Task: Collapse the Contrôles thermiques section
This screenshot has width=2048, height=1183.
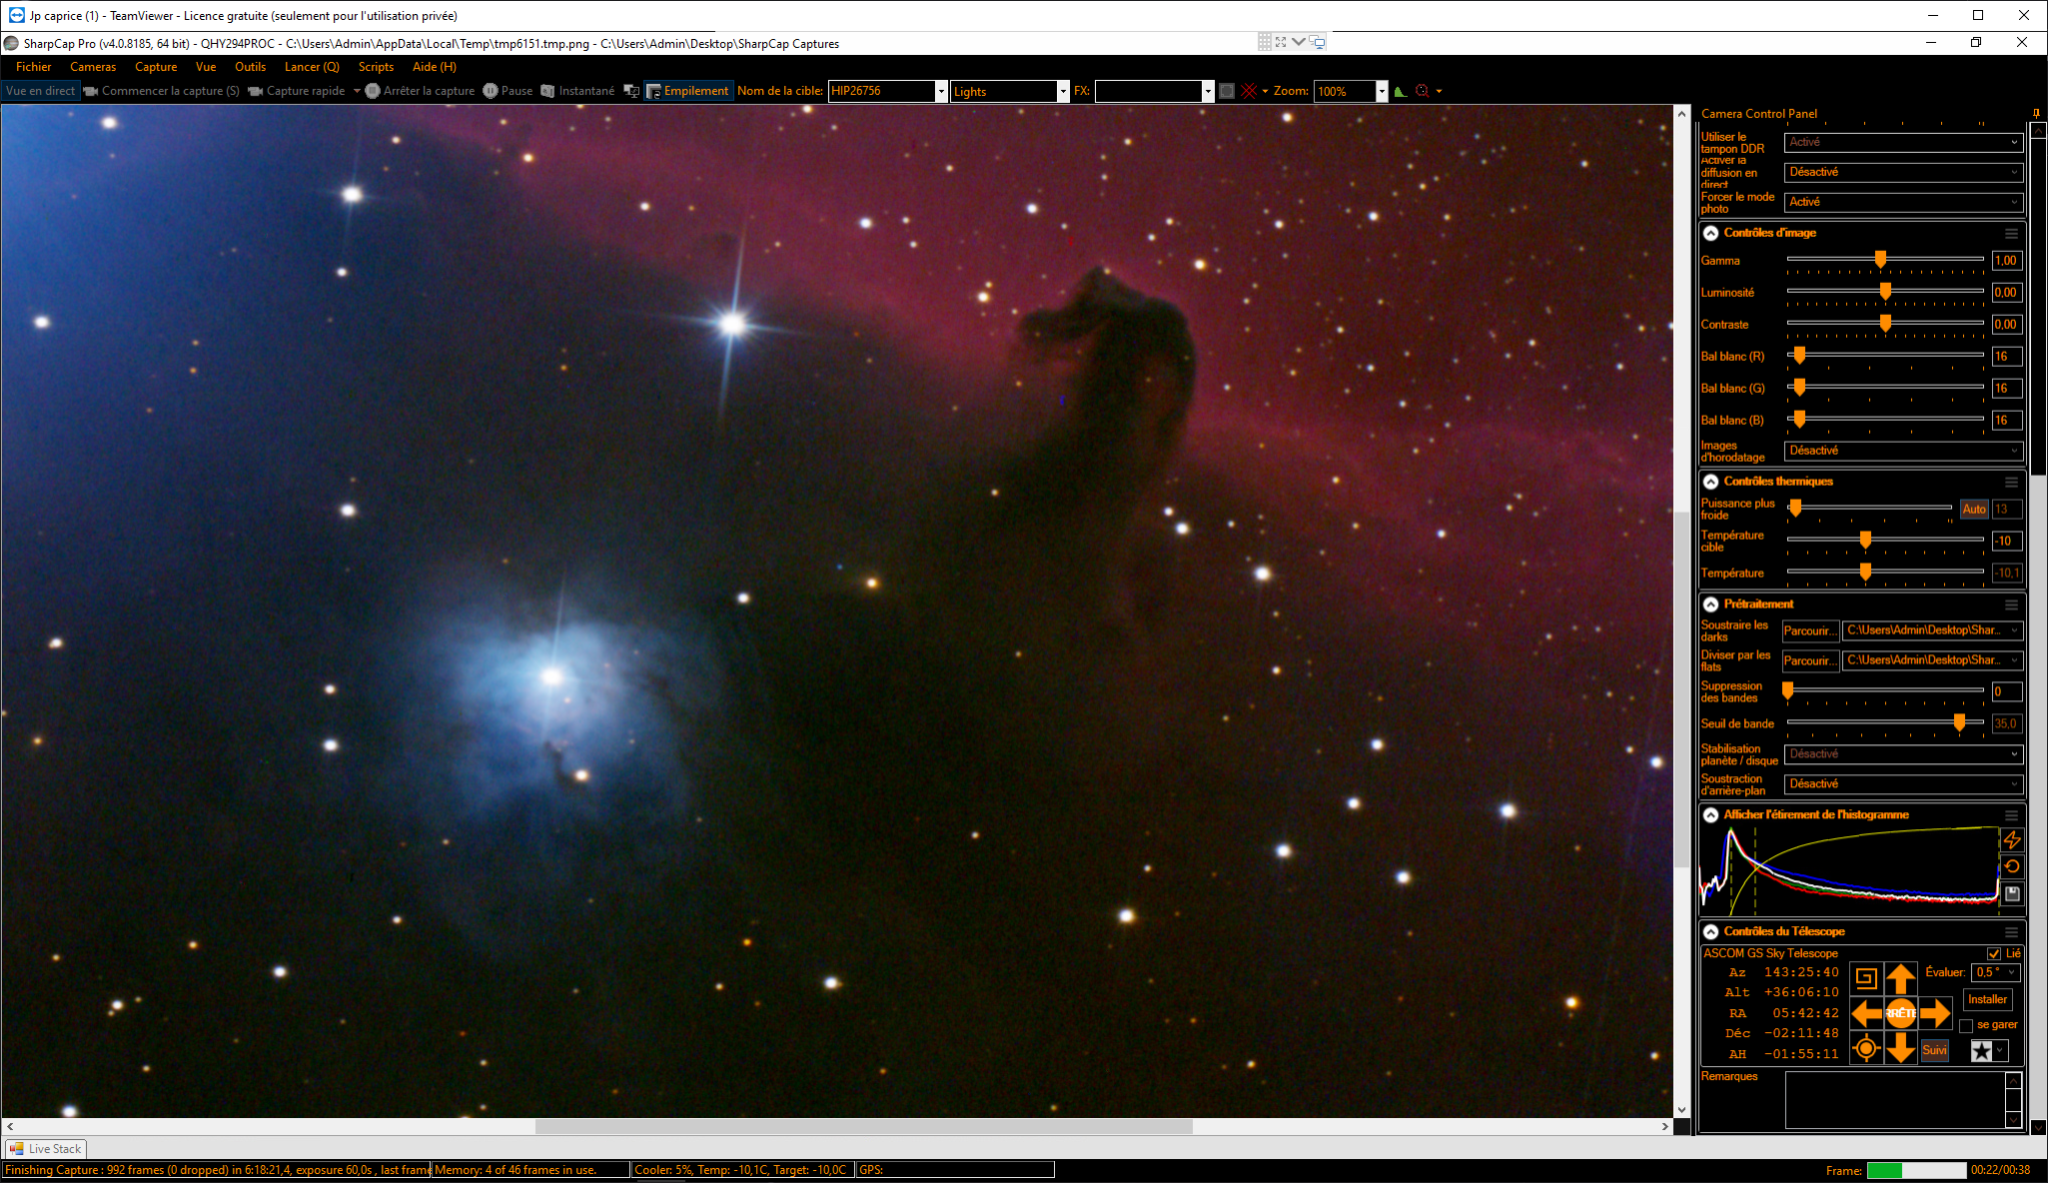Action: [x=1711, y=482]
